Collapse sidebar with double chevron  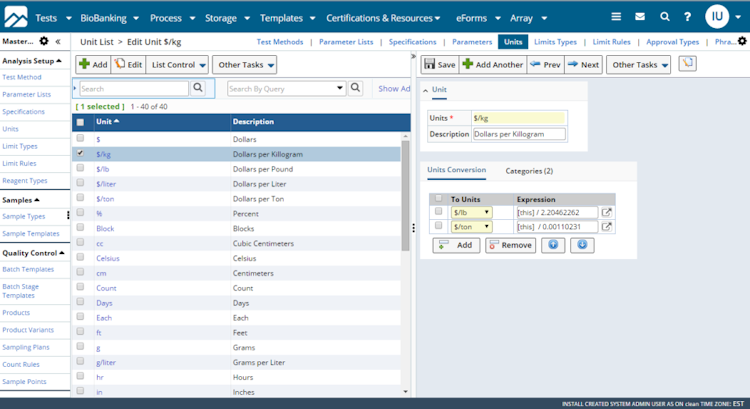click(x=58, y=42)
